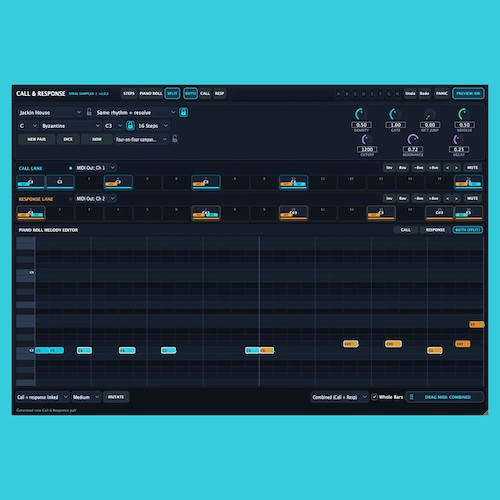500x500 pixels.
Task: Select pattern slot A
Action: (338, 94)
